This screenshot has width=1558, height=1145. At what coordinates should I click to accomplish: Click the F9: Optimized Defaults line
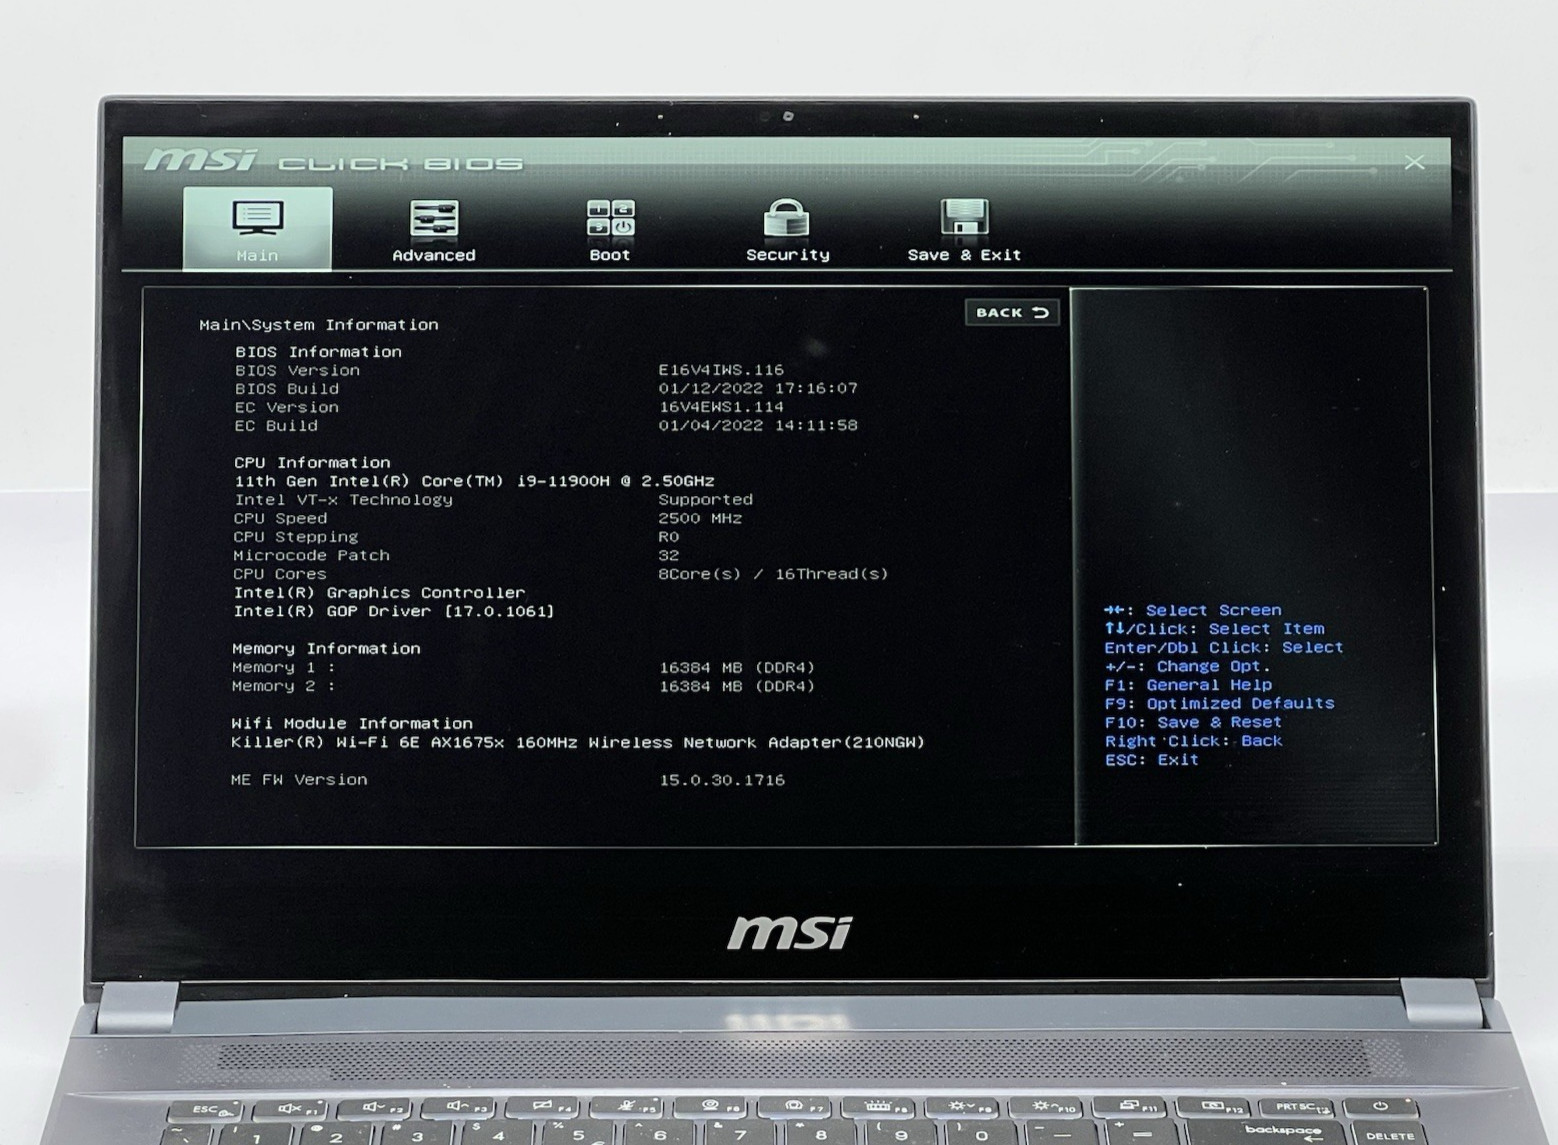[x=1219, y=704]
